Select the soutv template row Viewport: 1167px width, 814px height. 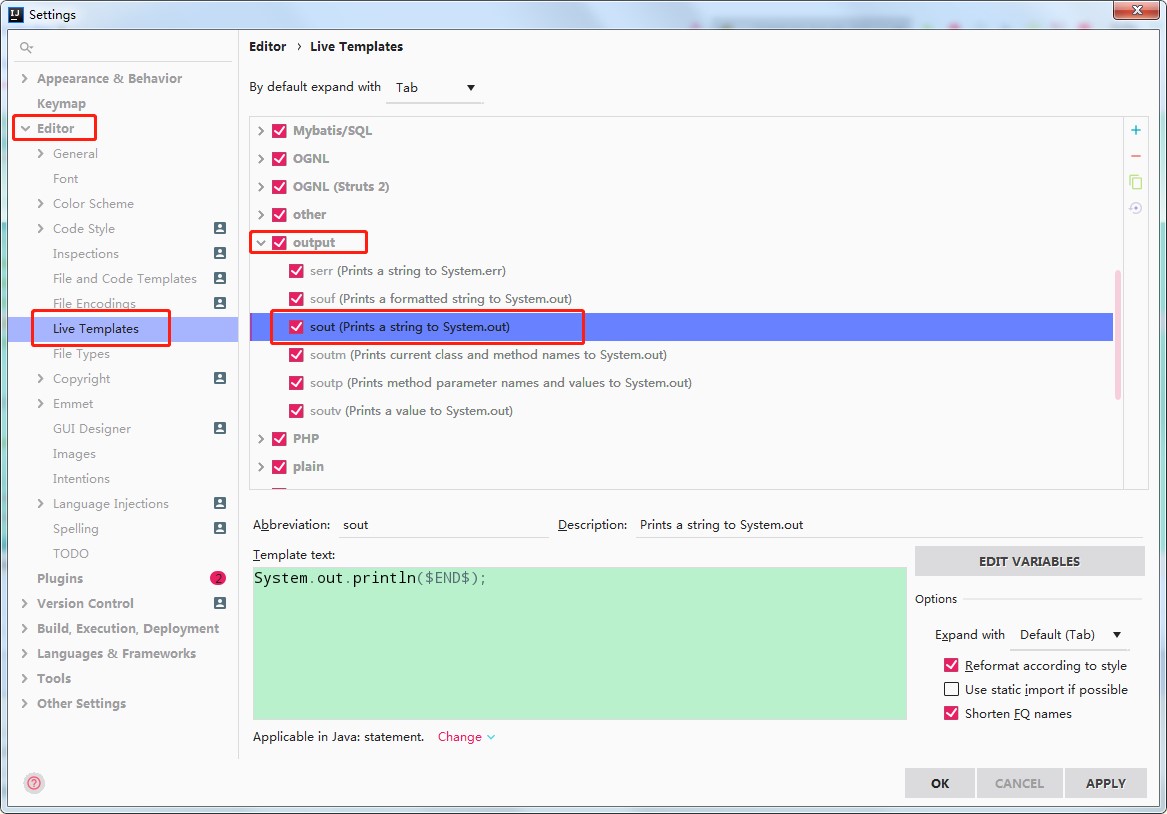tap(681, 411)
